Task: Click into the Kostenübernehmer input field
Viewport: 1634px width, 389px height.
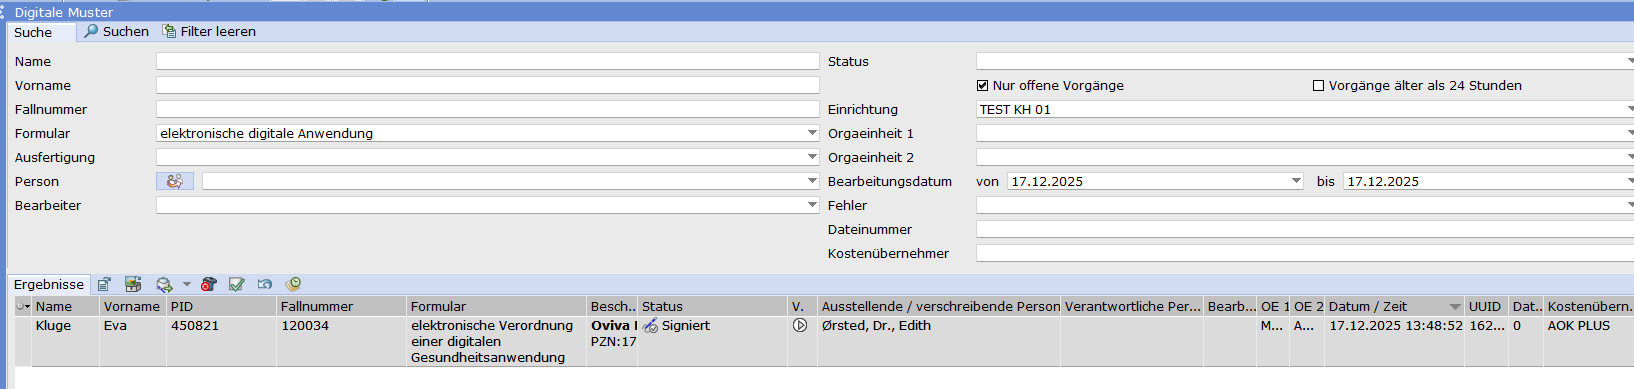Action: pyautogui.click(x=1305, y=253)
